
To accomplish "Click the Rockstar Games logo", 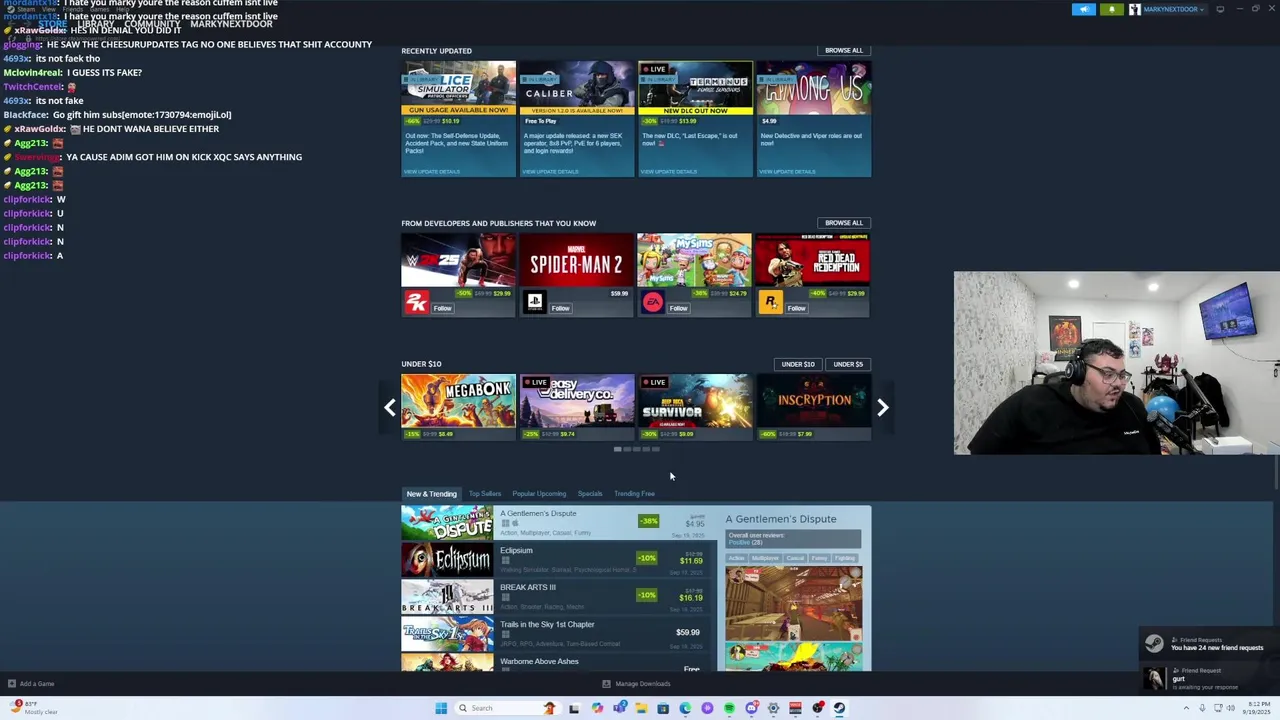I will (x=770, y=302).
